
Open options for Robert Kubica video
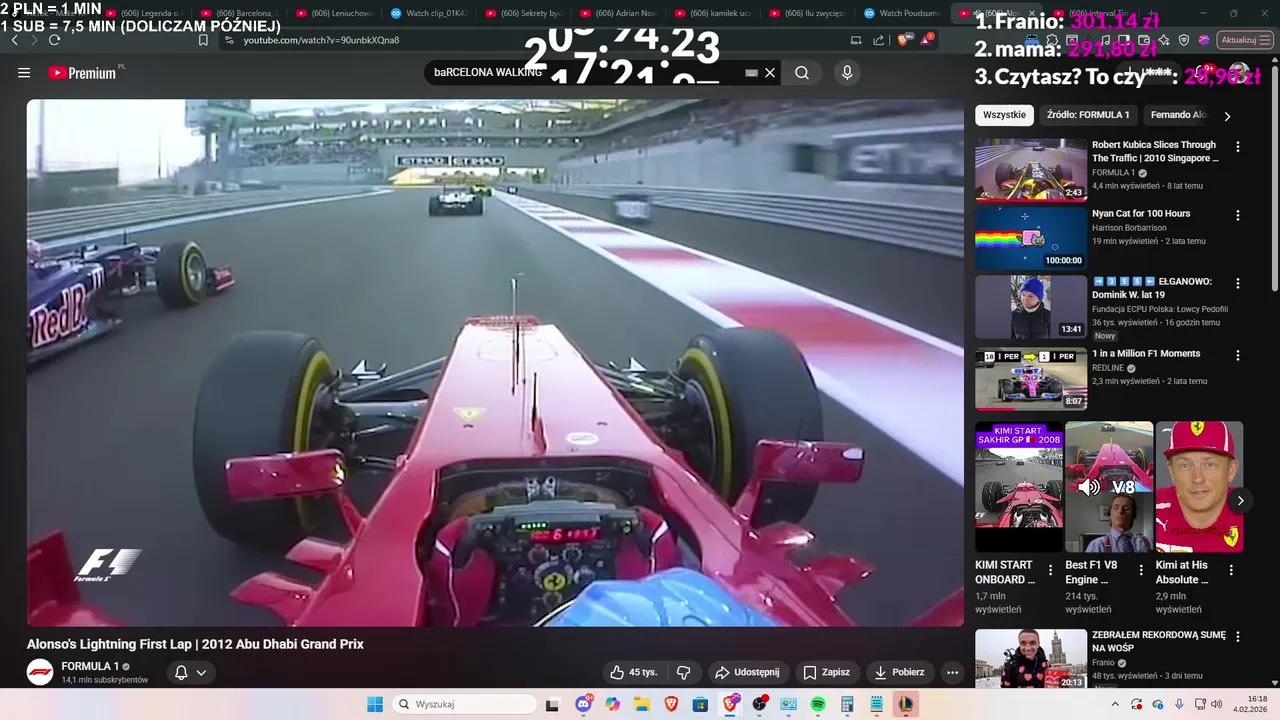point(1238,147)
